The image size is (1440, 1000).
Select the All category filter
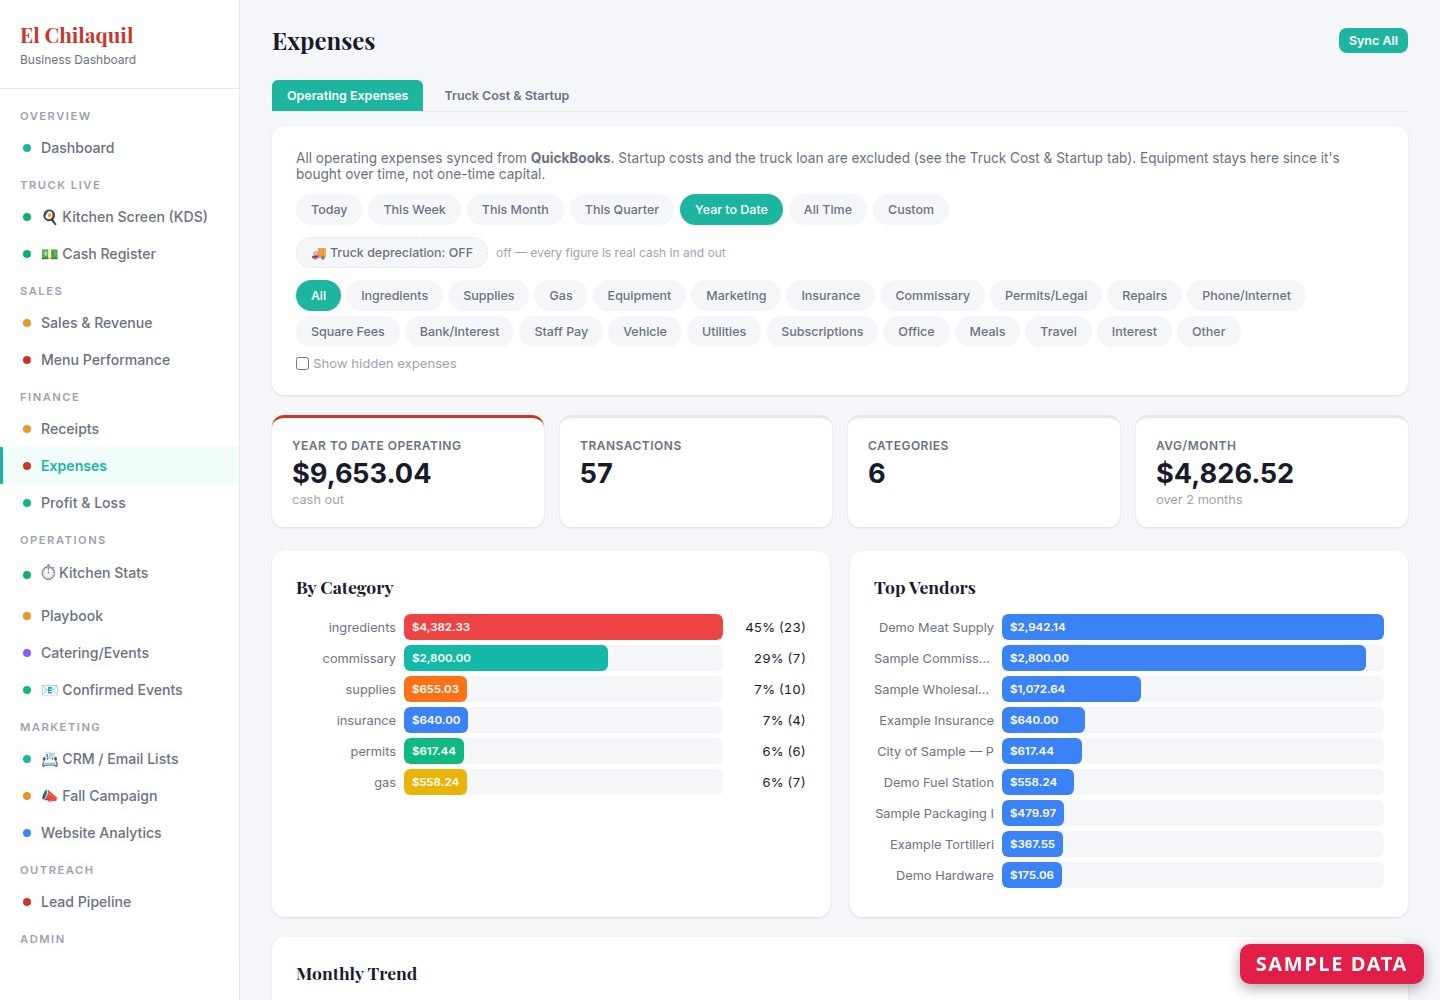click(x=318, y=296)
